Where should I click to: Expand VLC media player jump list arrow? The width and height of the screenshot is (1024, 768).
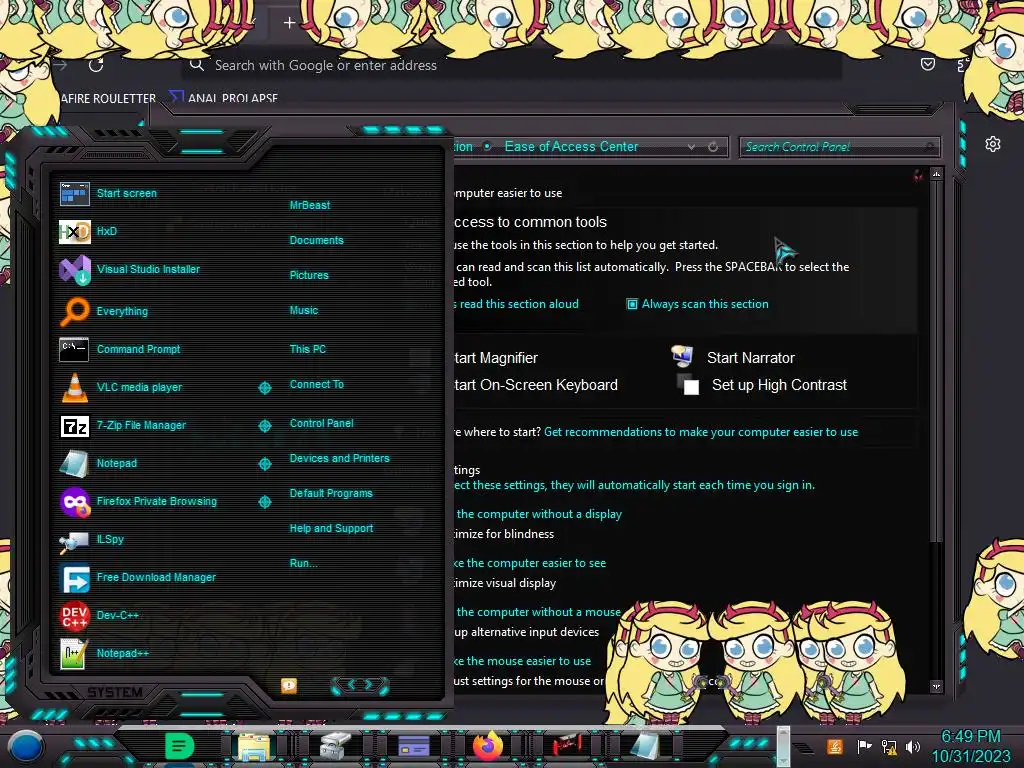[x=264, y=388]
